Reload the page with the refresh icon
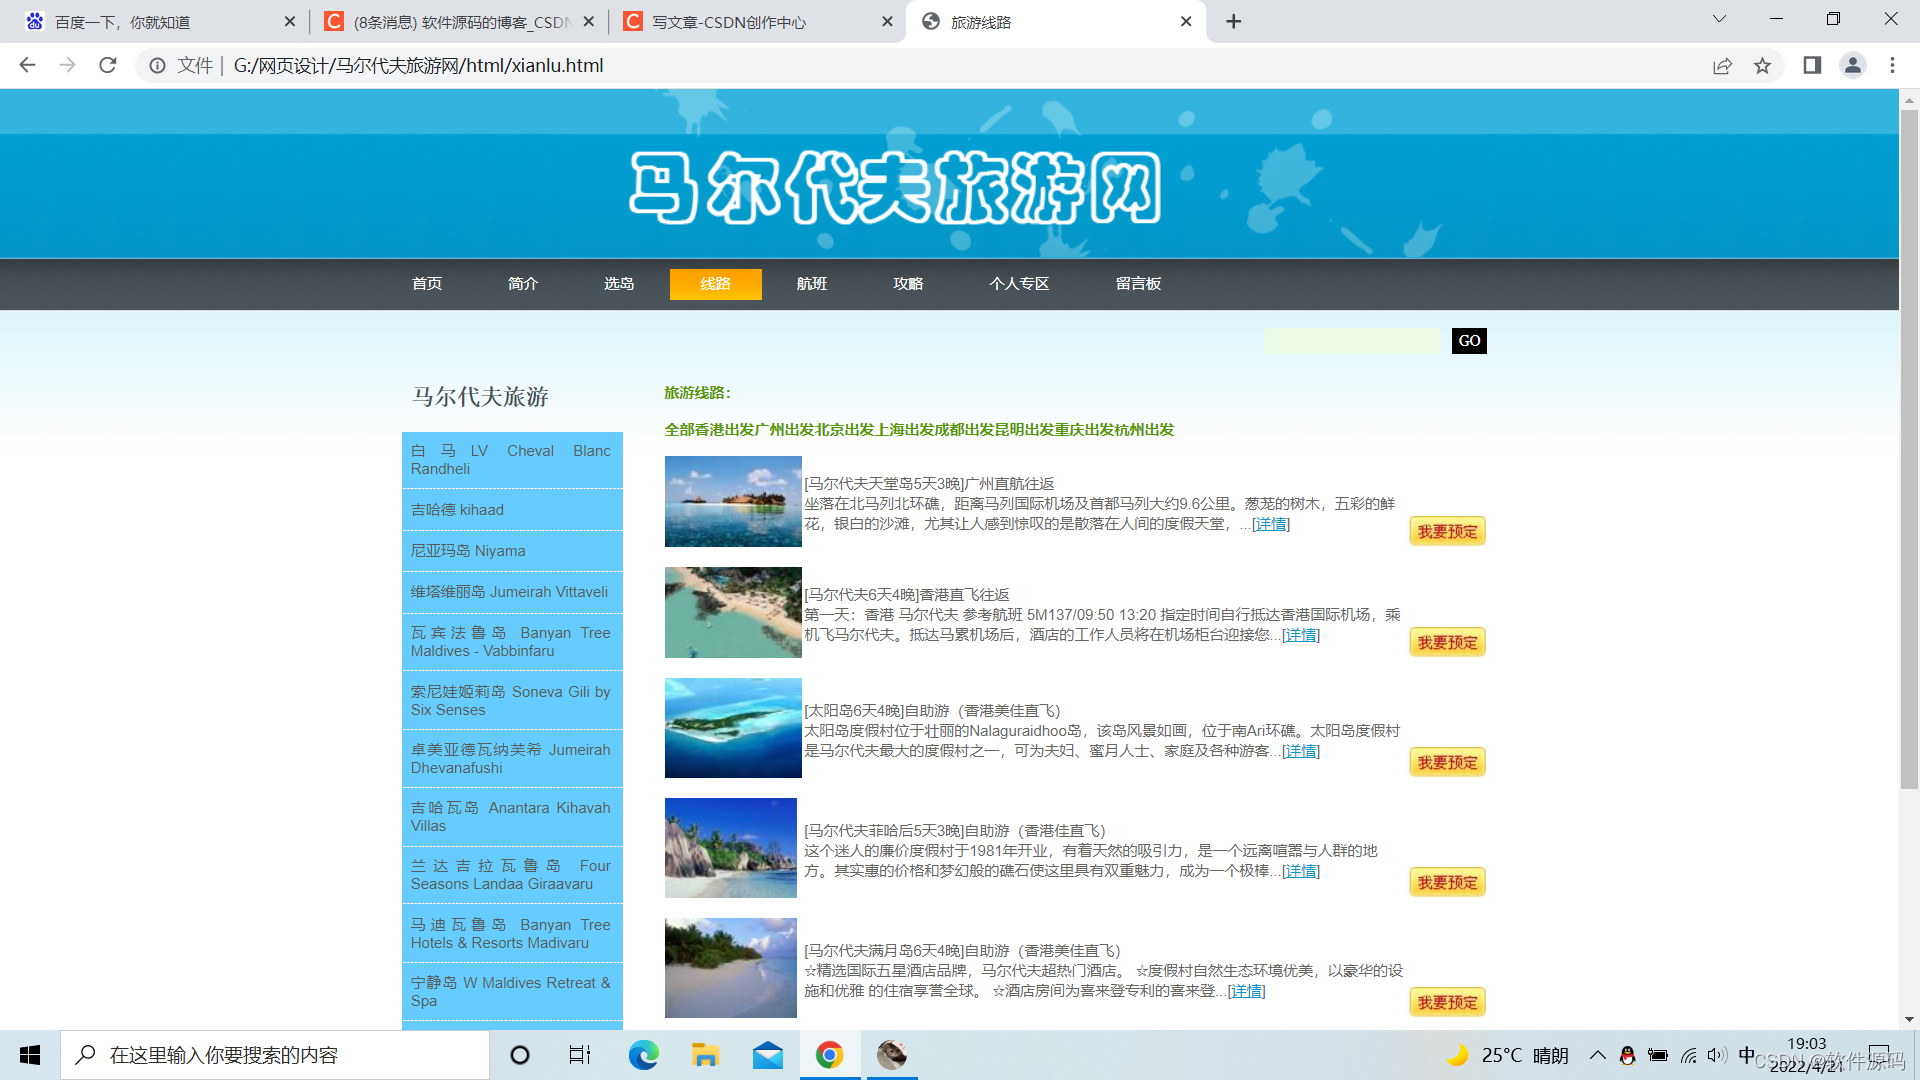The height and width of the screenshot is (1080, 1920). coord(108,65)
